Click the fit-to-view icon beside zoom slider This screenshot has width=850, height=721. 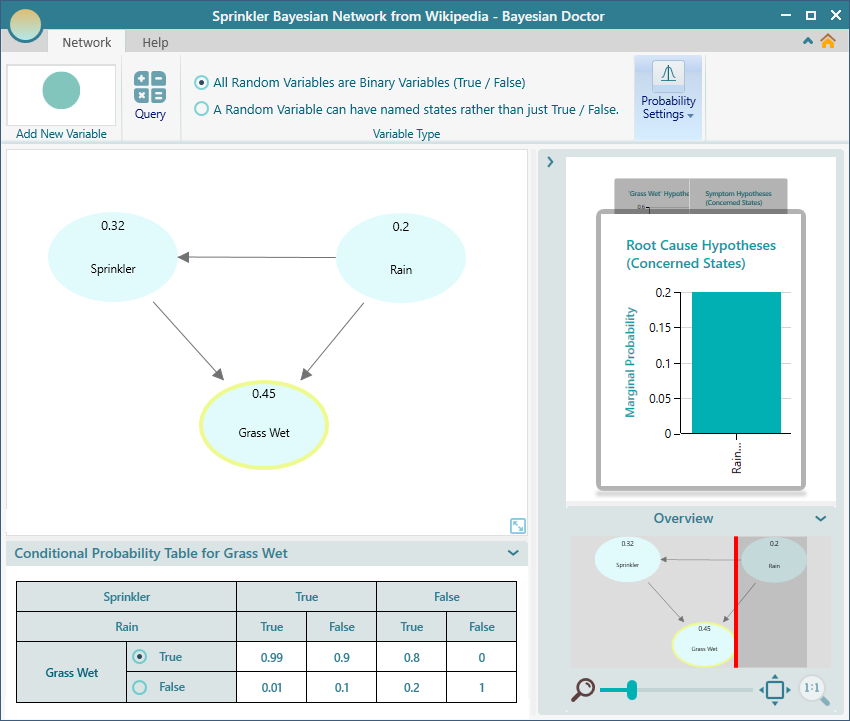774,689
